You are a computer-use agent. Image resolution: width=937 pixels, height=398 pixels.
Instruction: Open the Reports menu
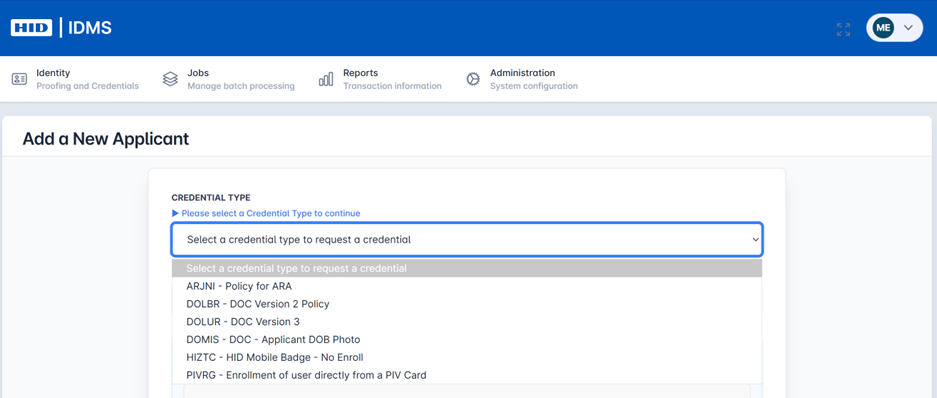tap(380, 79)
